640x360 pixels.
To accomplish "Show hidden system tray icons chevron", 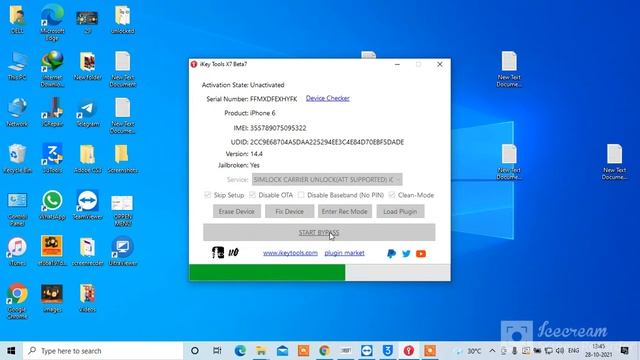I will [492, 351].
